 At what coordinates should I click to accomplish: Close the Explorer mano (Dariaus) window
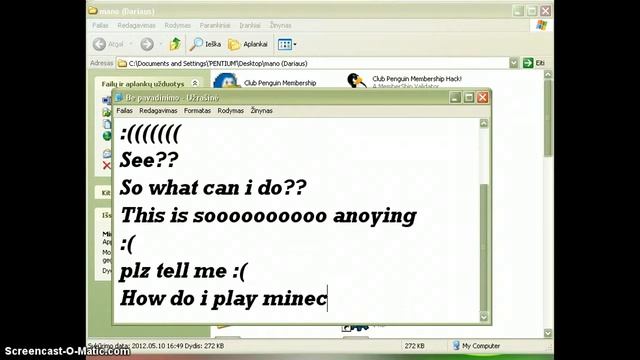pyautogui.click(x=546, y=11)
